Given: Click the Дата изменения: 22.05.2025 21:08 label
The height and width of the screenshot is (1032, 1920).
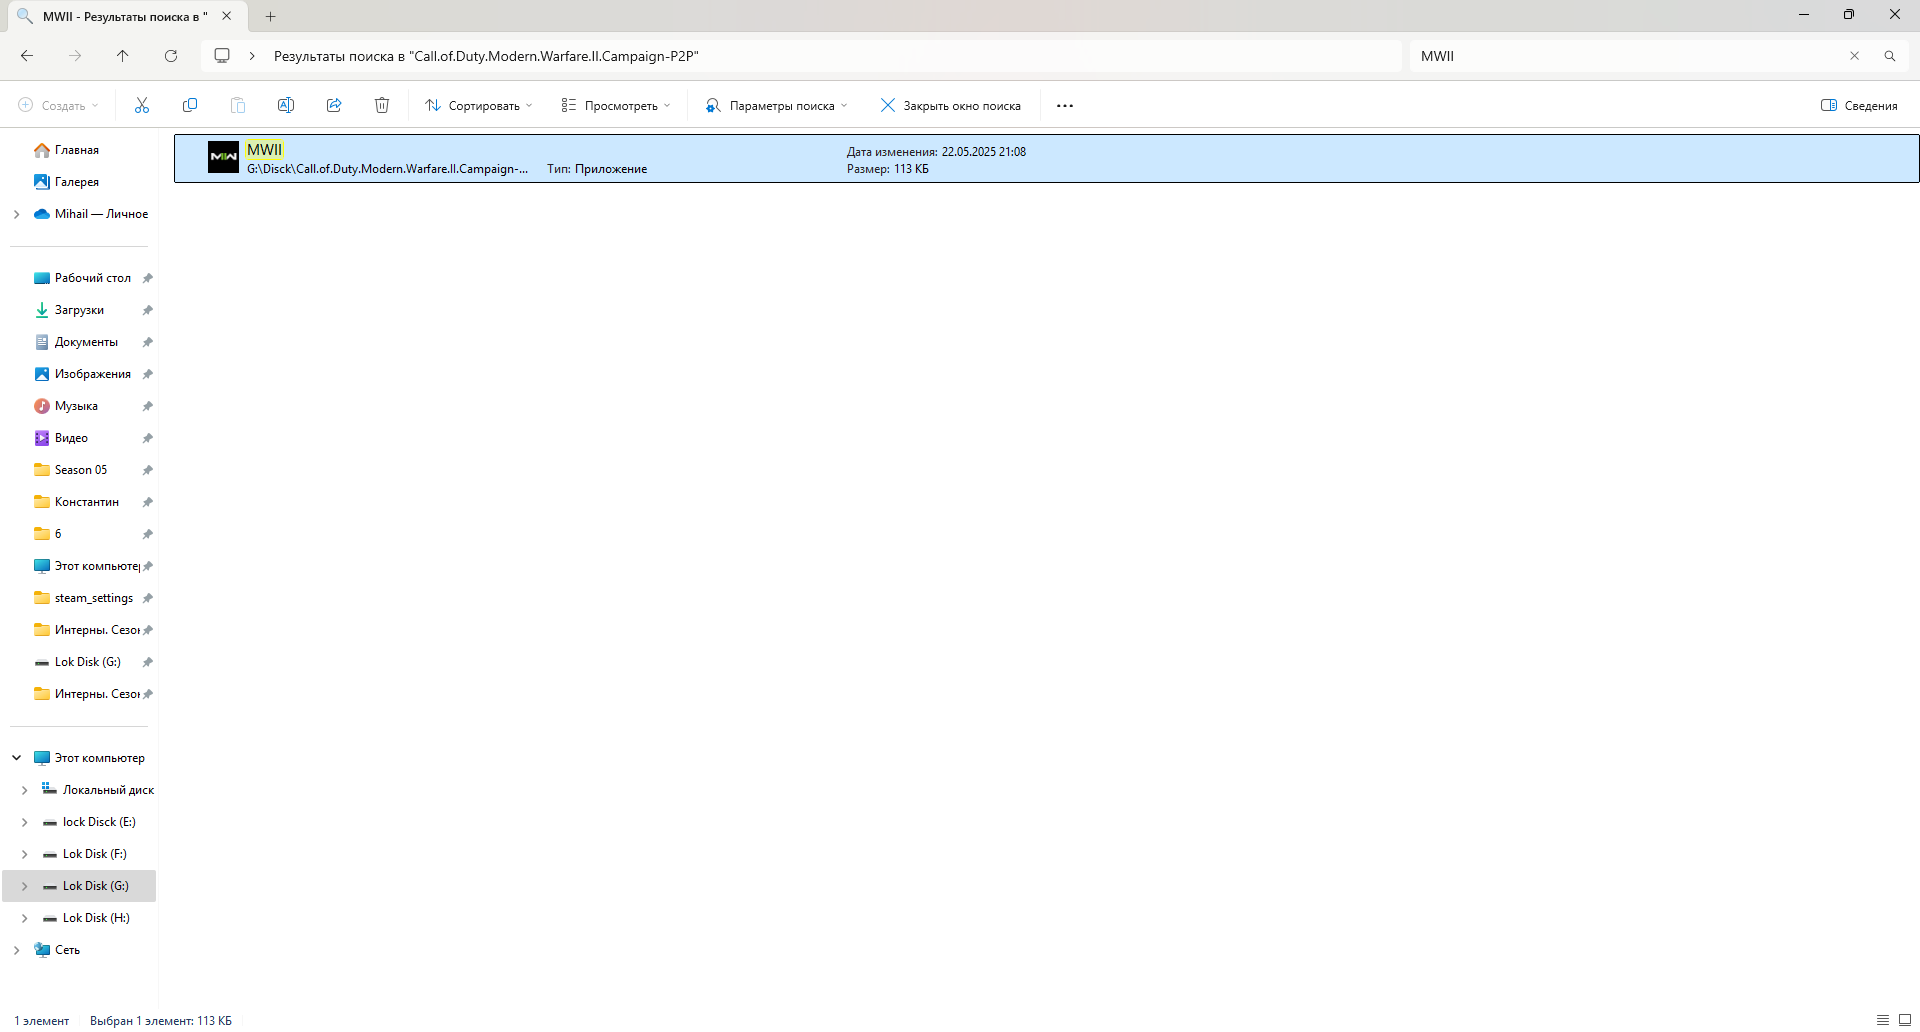Looking at the screenshot, I should point(936,152).
